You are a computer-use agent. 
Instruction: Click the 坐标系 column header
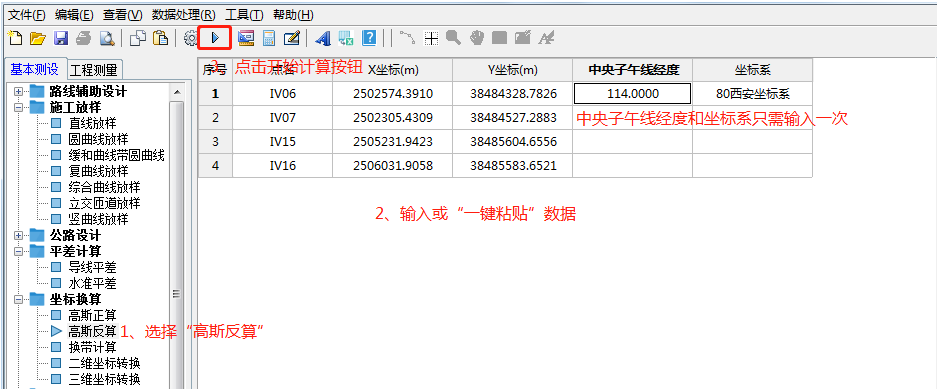coord(753,70)
